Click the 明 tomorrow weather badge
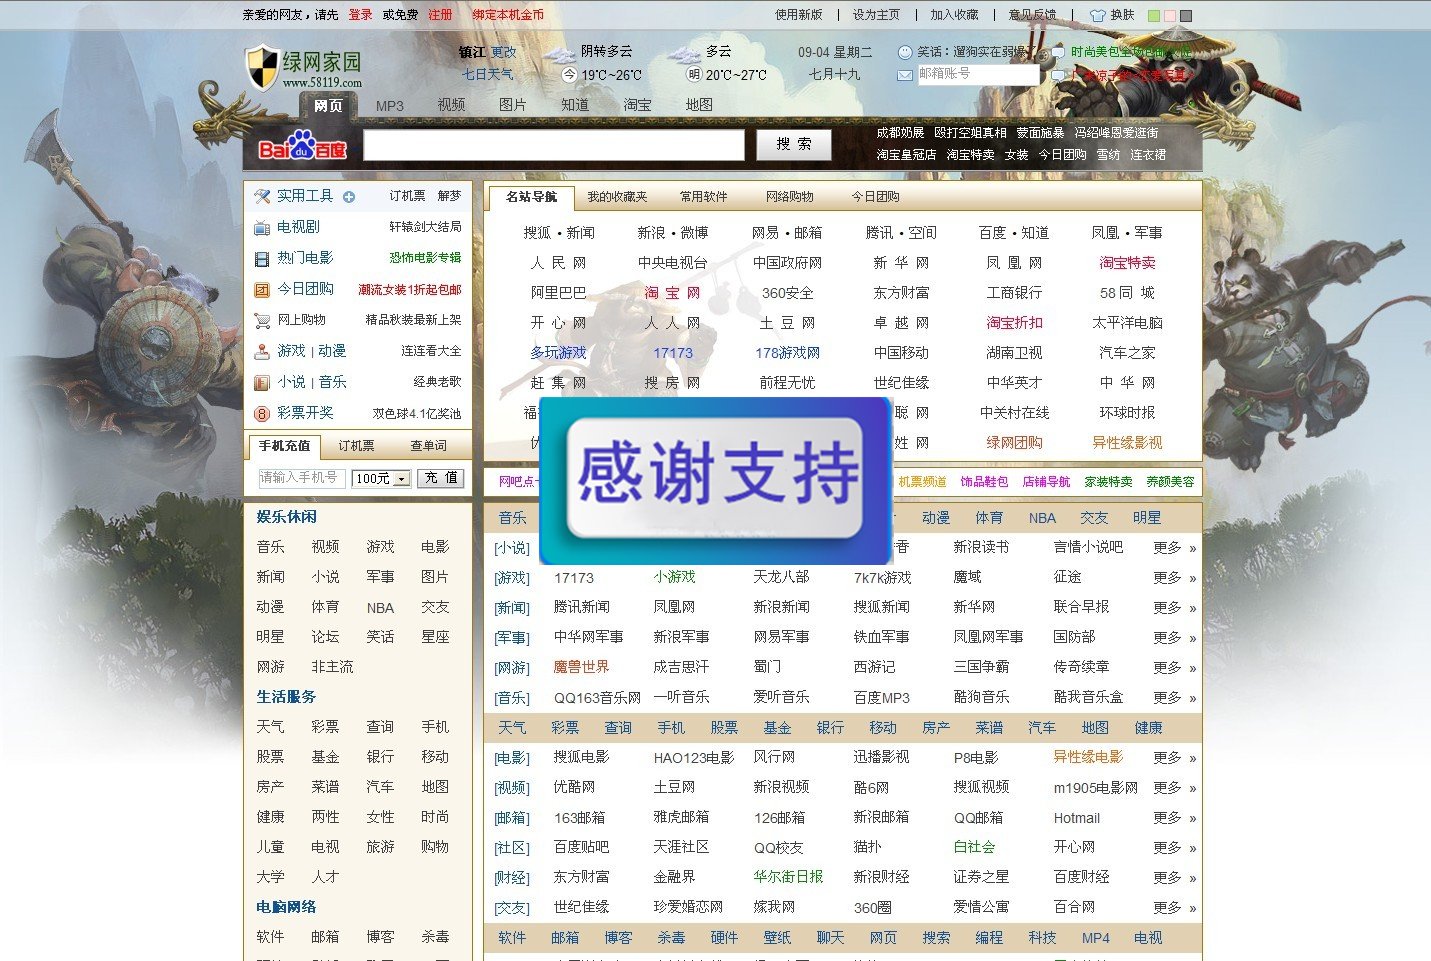The image size is (1431, 961). click(x=693, y=75)
